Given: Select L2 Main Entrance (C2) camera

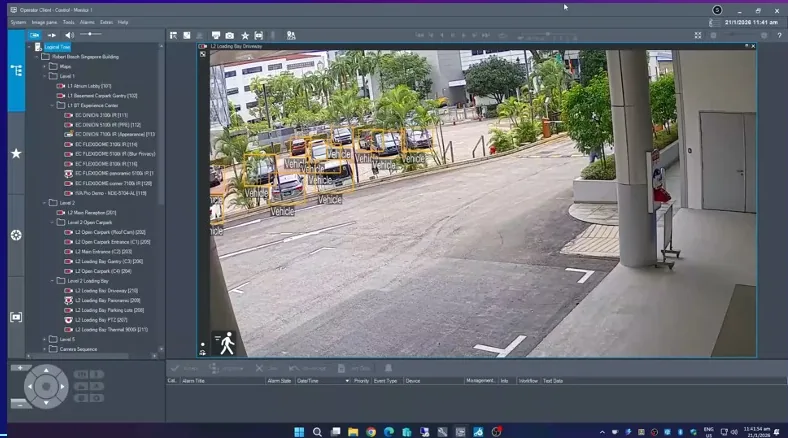Looking at the screenshot, I should point(104,252).
